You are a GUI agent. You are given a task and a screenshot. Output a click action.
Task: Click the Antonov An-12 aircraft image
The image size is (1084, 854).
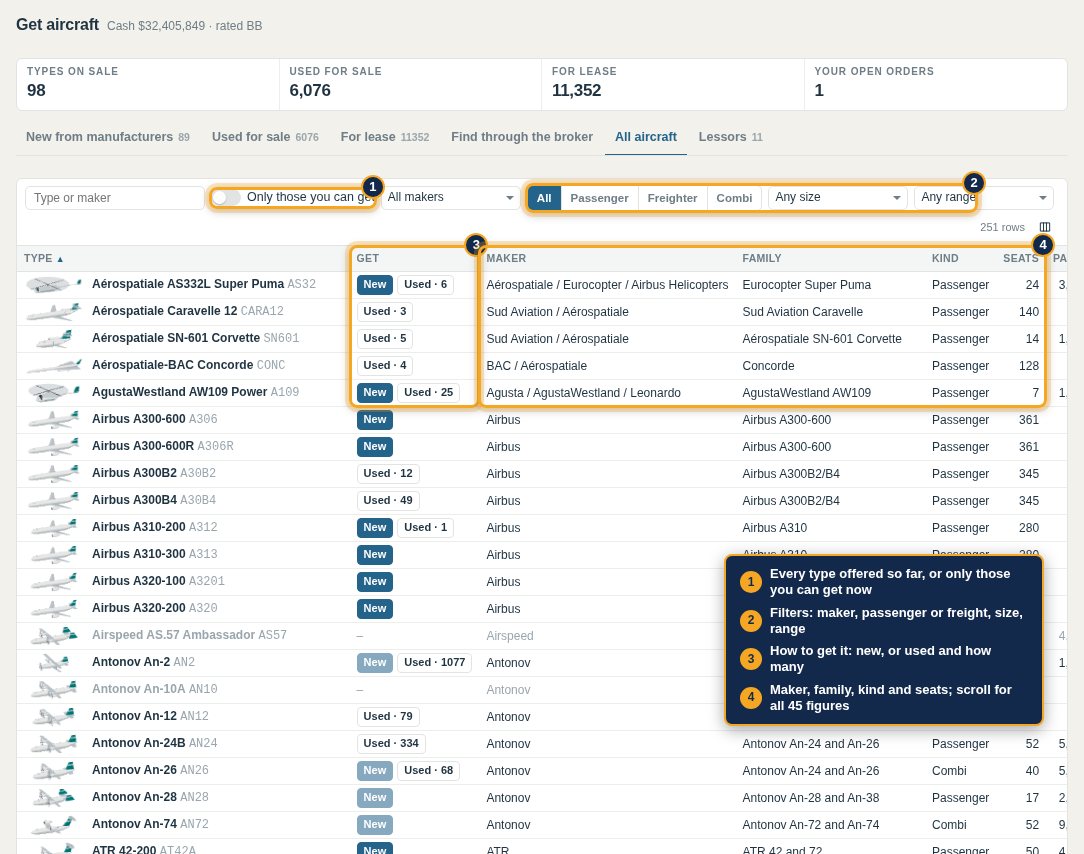(x=53, y=716)
